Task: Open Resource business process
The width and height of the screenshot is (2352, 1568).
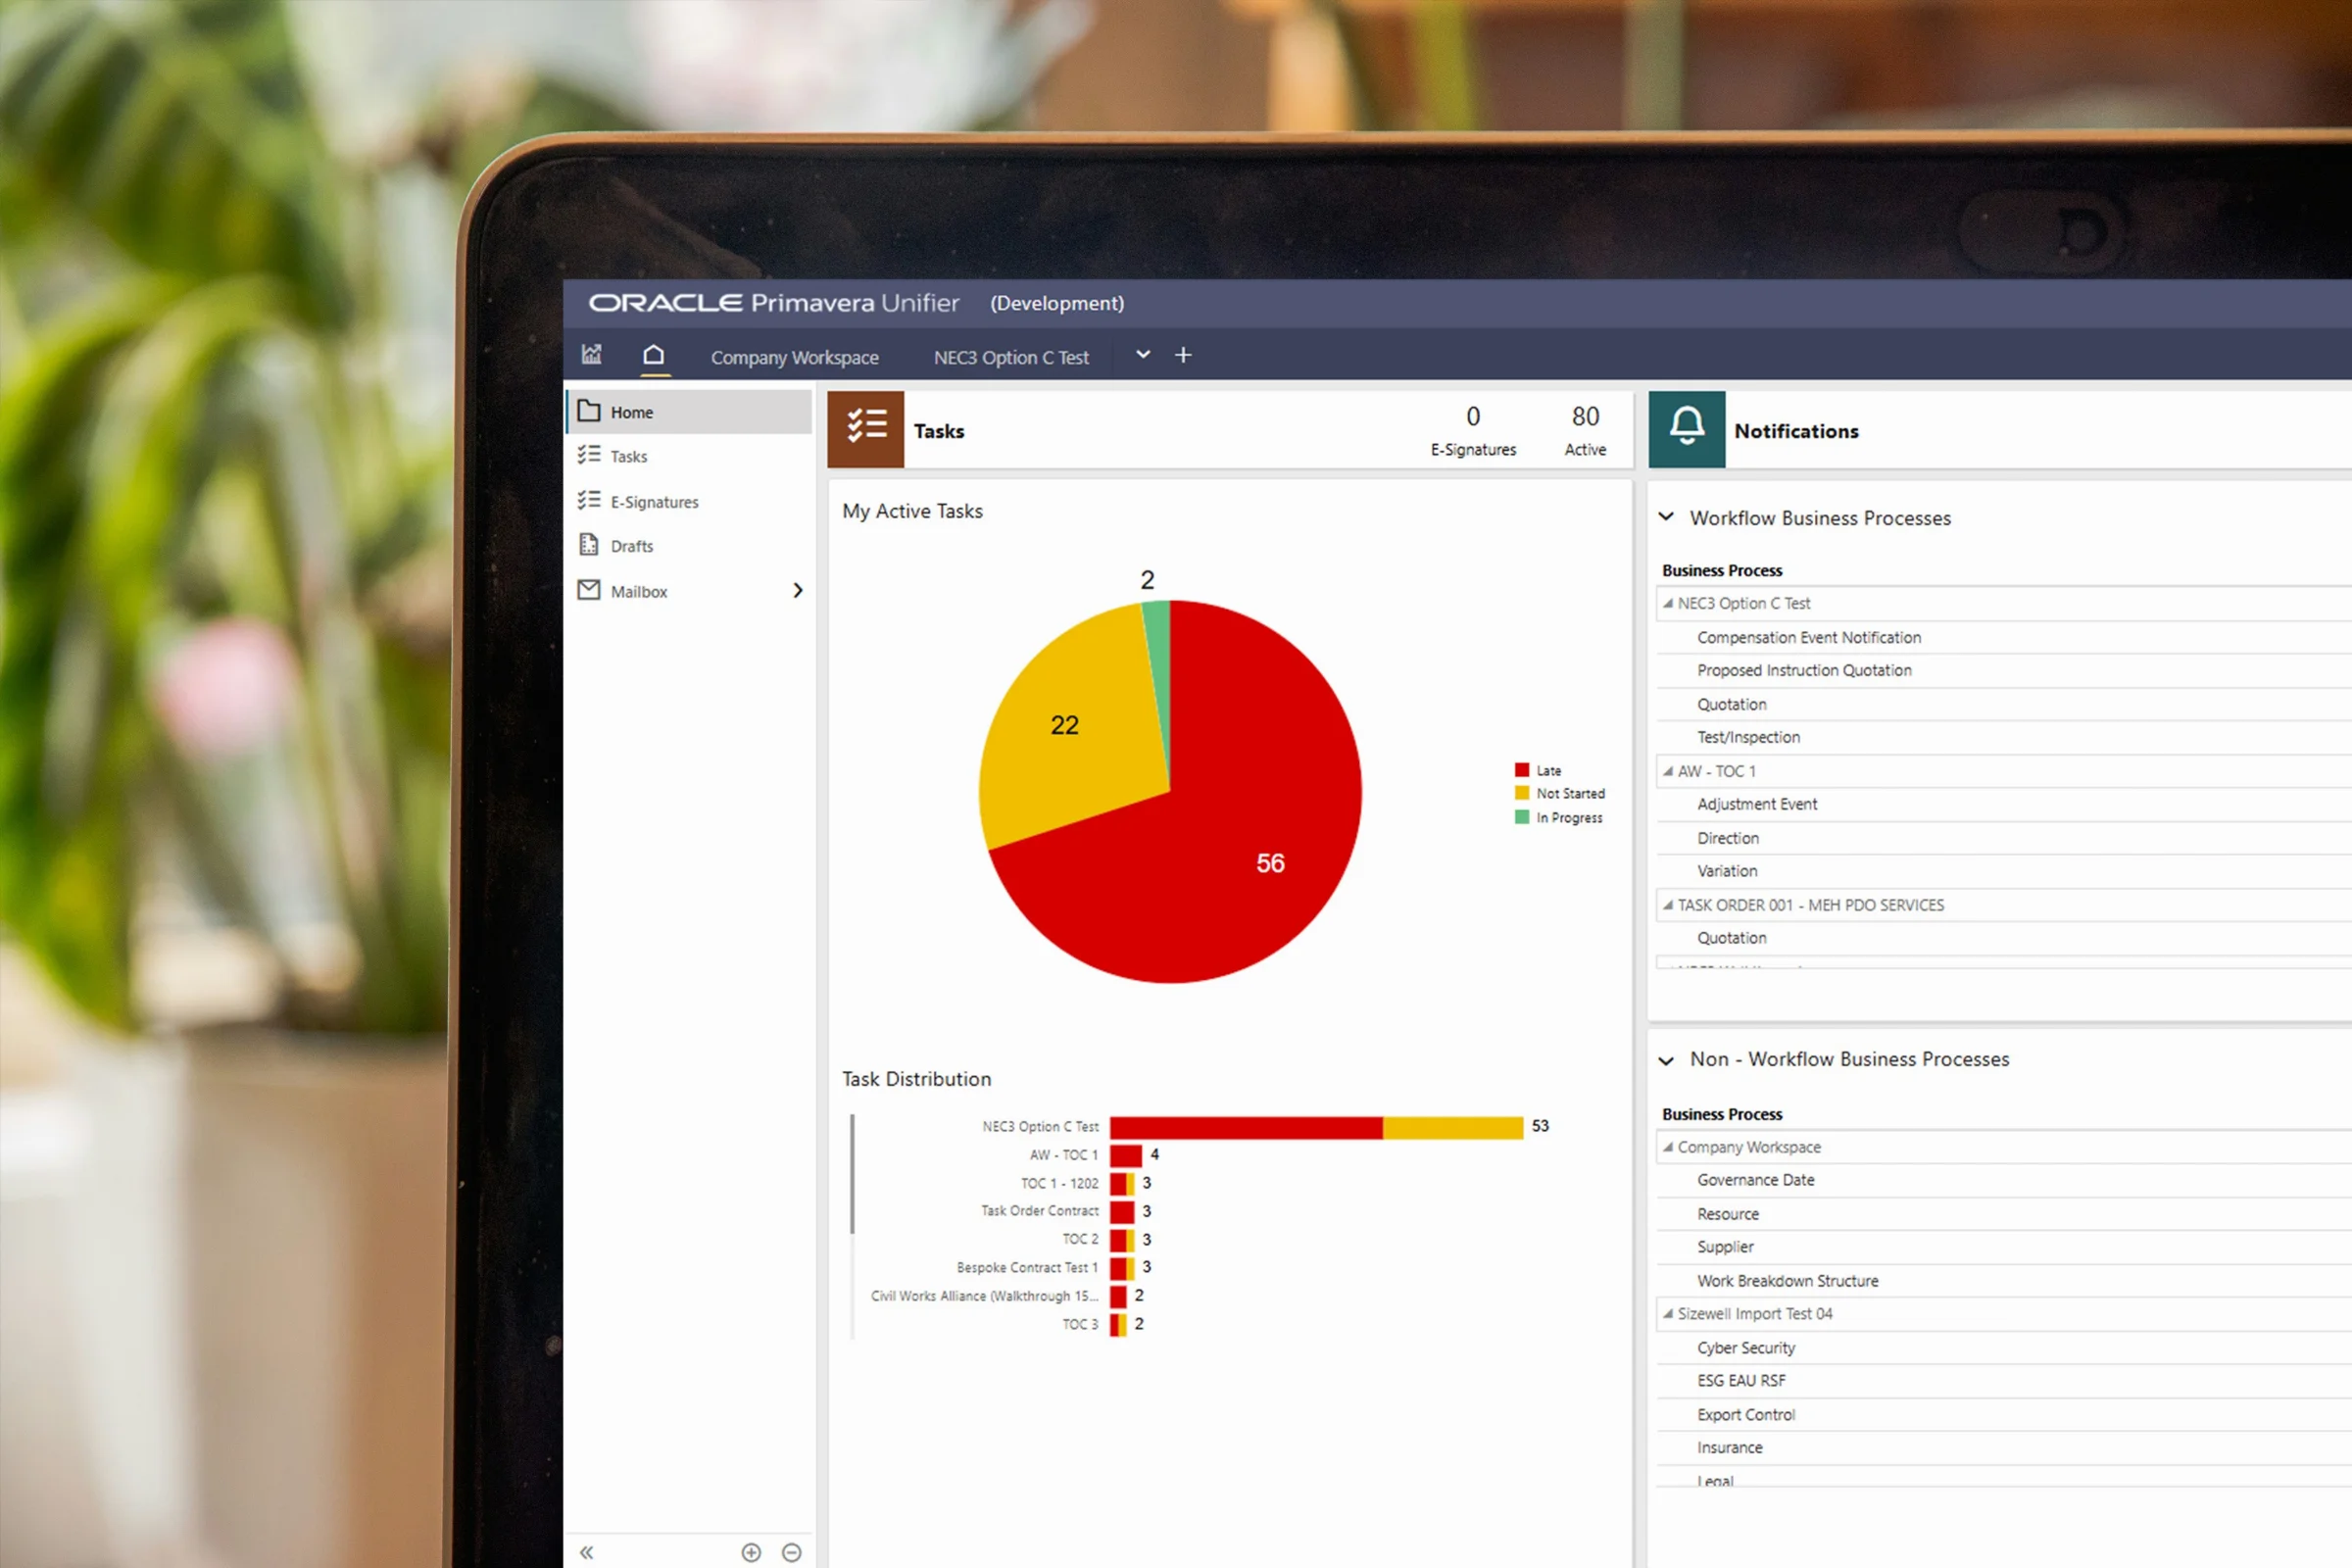Action: [x=1728, y=1214]
